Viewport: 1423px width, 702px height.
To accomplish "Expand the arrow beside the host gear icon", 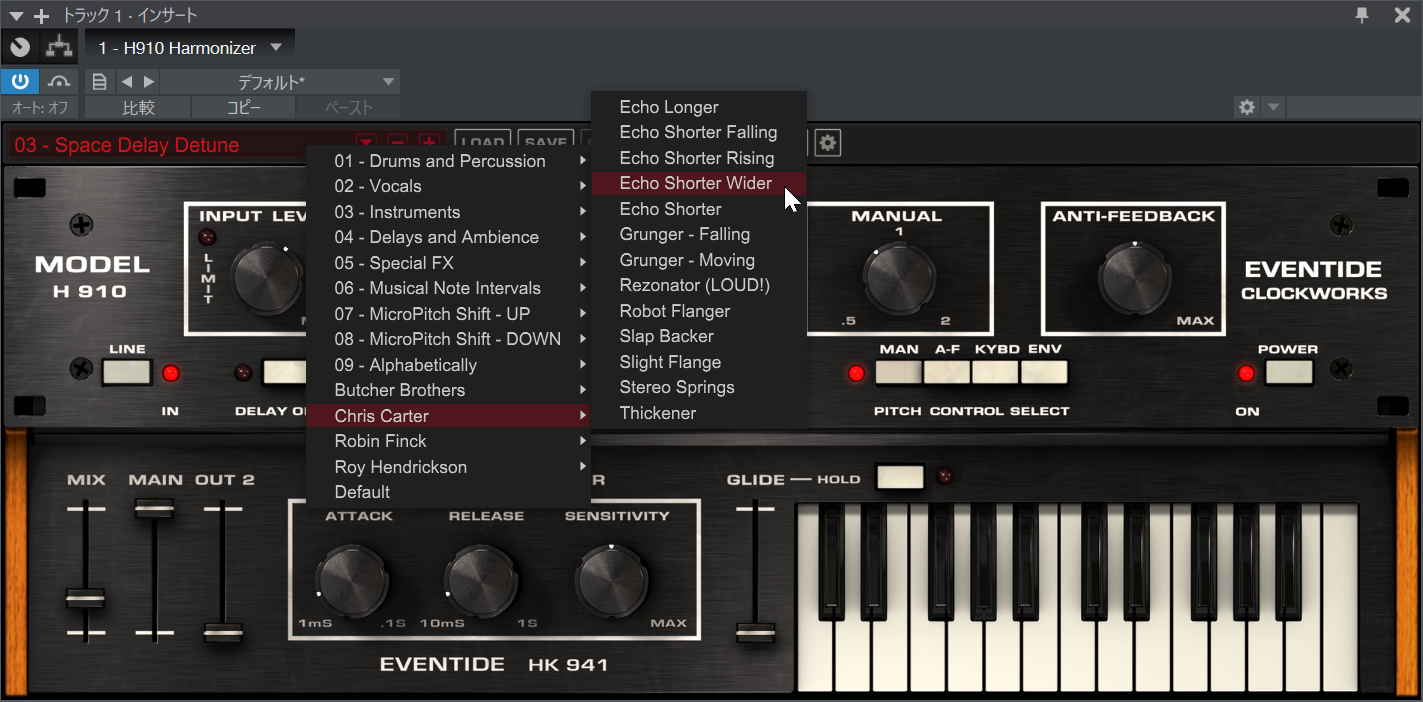I will point(1272,107).
